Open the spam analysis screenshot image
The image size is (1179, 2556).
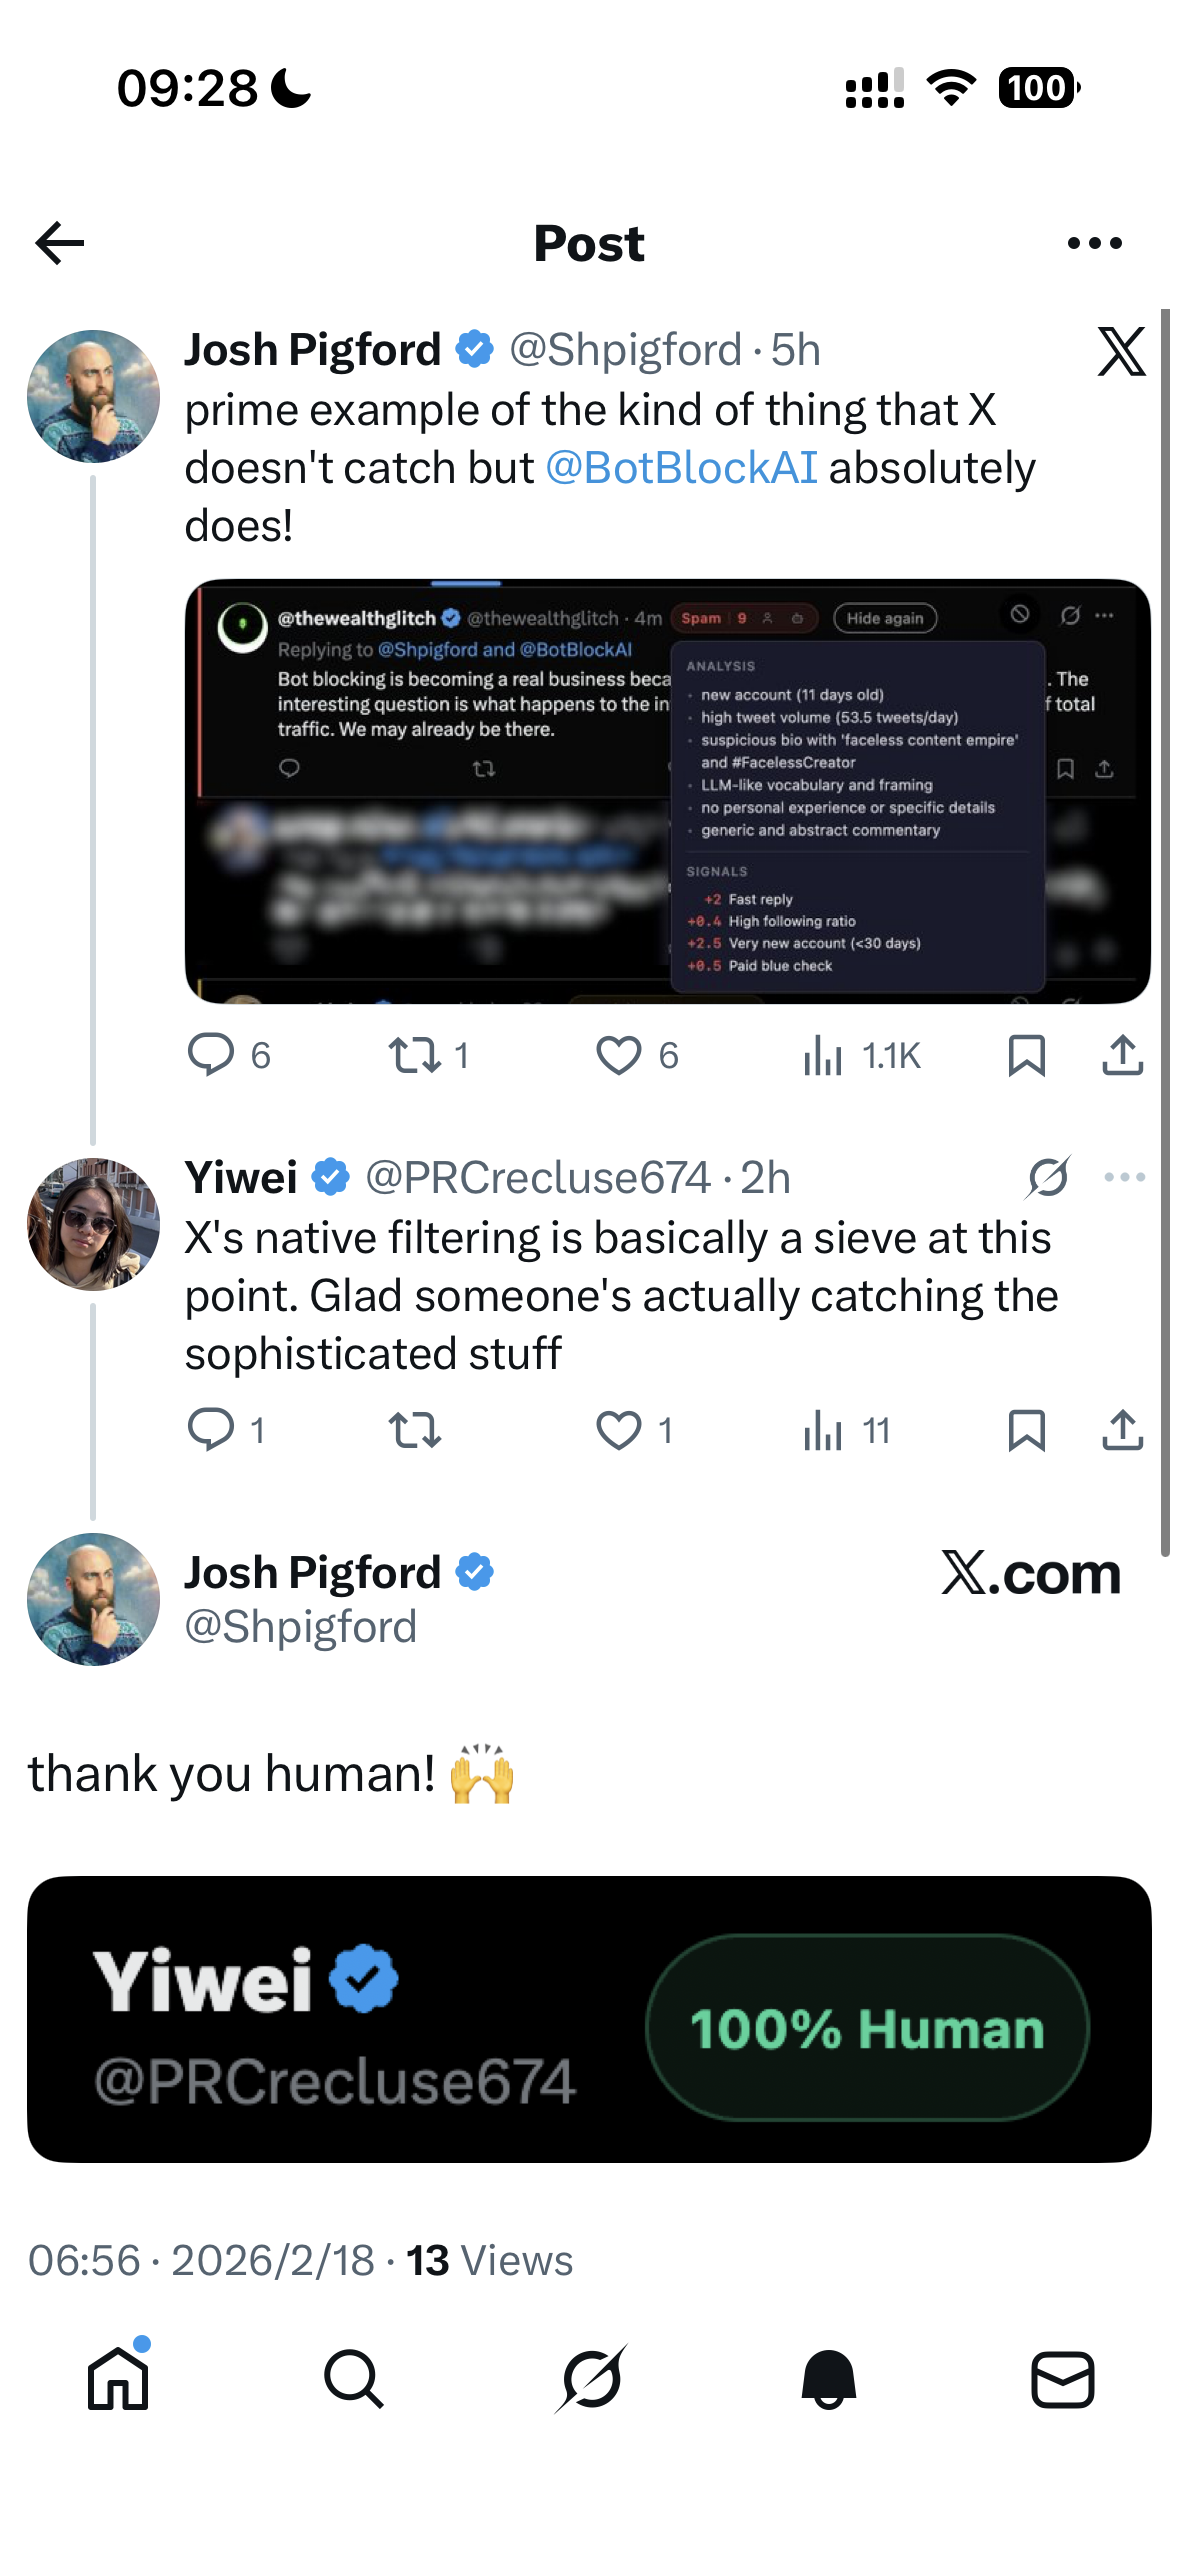pos(667,791)
